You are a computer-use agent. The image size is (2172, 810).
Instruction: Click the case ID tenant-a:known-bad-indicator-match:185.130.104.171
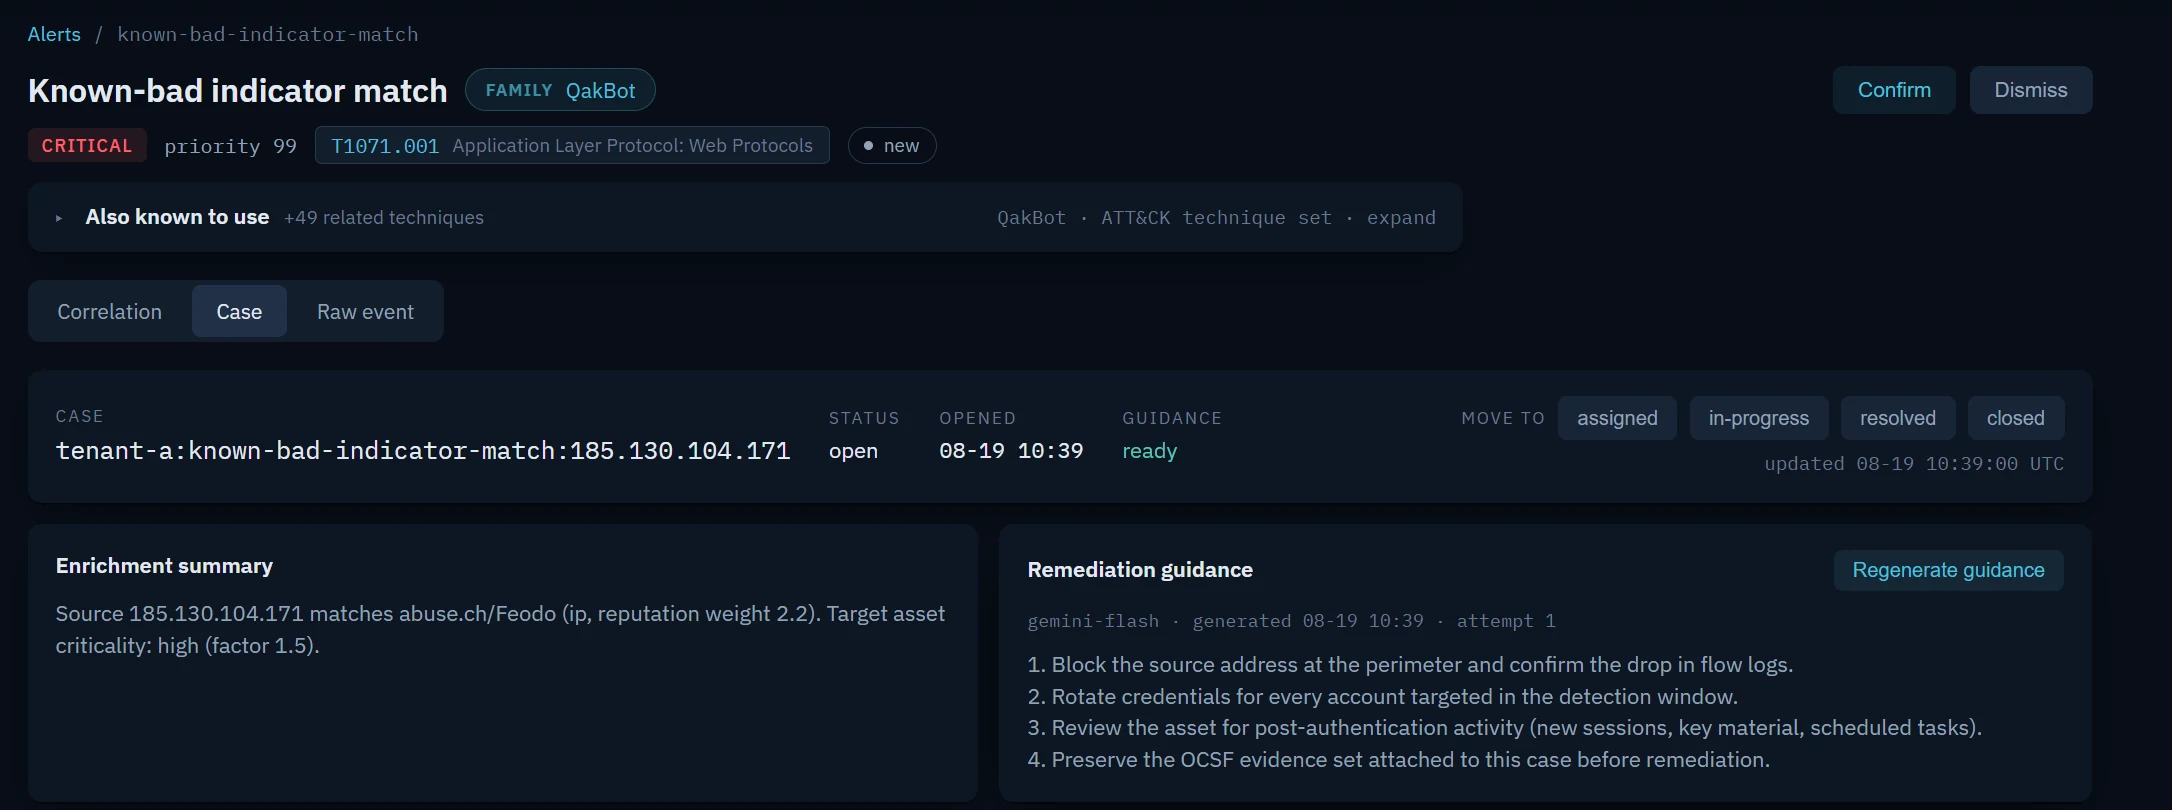pos(423,451)
